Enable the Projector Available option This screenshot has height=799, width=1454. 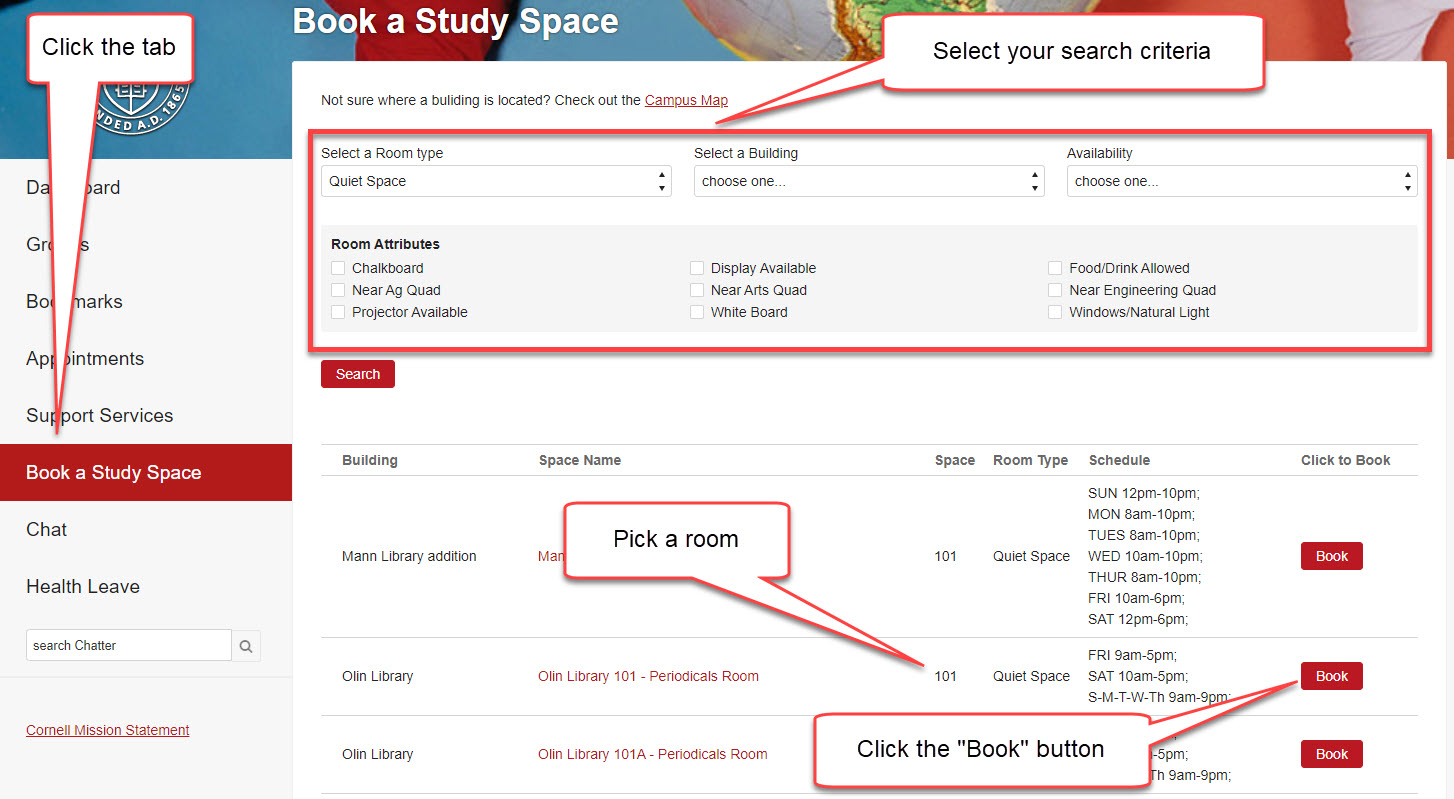pyautogui.click(x=338, y=312)
